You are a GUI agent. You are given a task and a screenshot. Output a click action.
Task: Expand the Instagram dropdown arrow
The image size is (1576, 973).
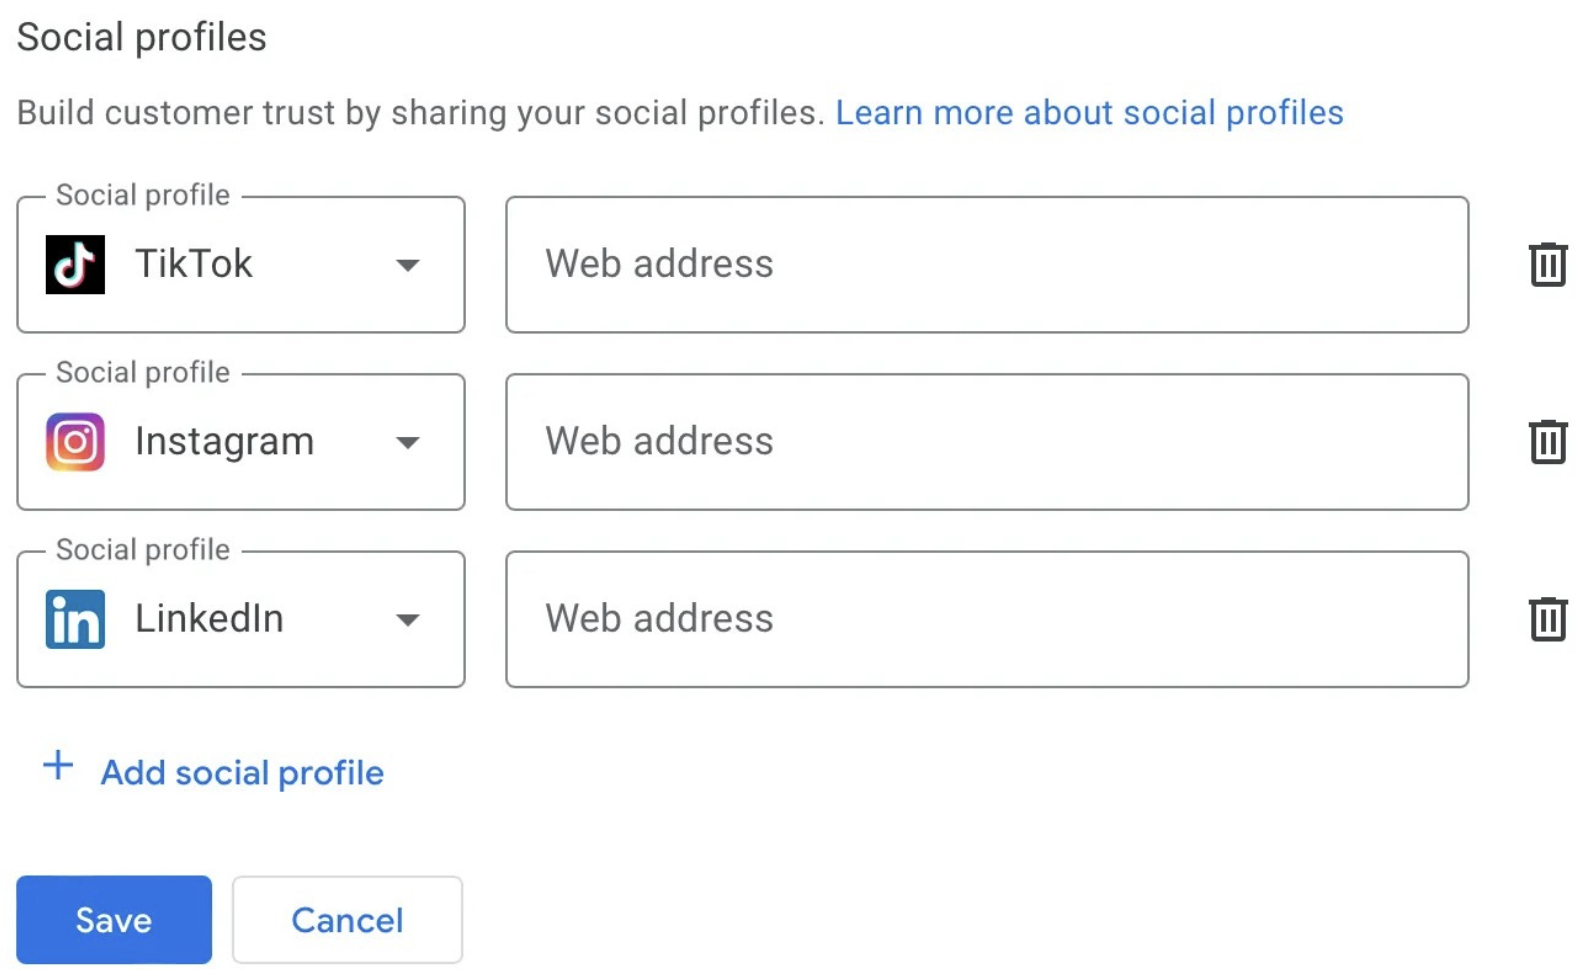(x=407, y=442)
